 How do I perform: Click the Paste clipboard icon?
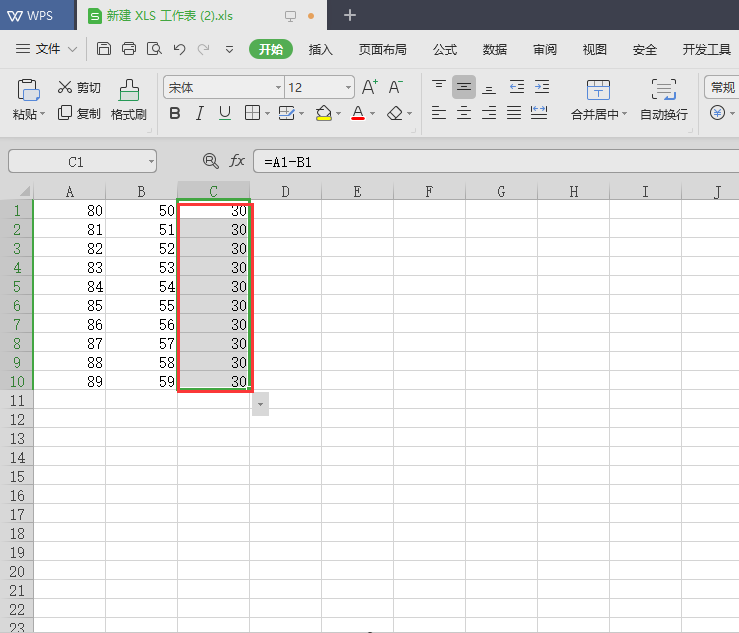tap(28, 90)
